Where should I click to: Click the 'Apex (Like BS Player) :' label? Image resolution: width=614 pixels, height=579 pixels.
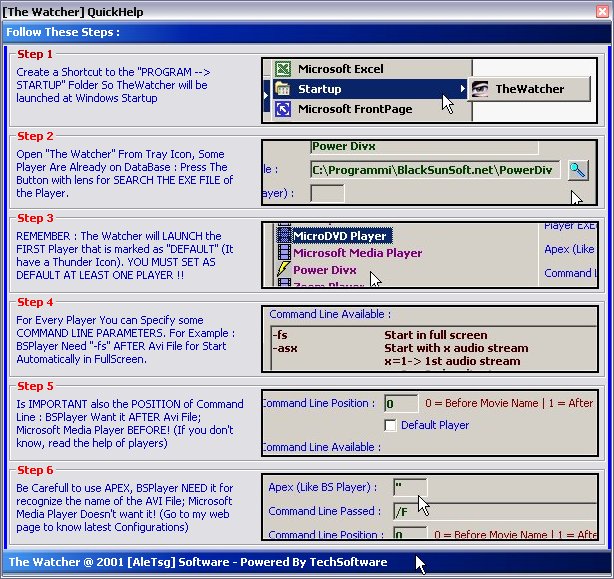323,487
